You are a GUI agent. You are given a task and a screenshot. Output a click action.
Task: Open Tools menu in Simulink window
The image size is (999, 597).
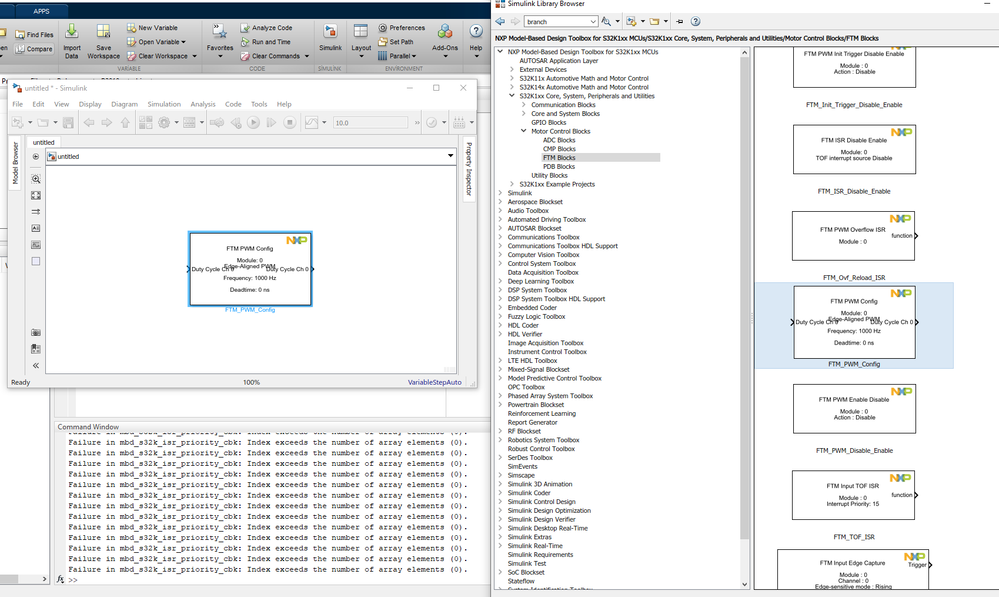point(259,104)
